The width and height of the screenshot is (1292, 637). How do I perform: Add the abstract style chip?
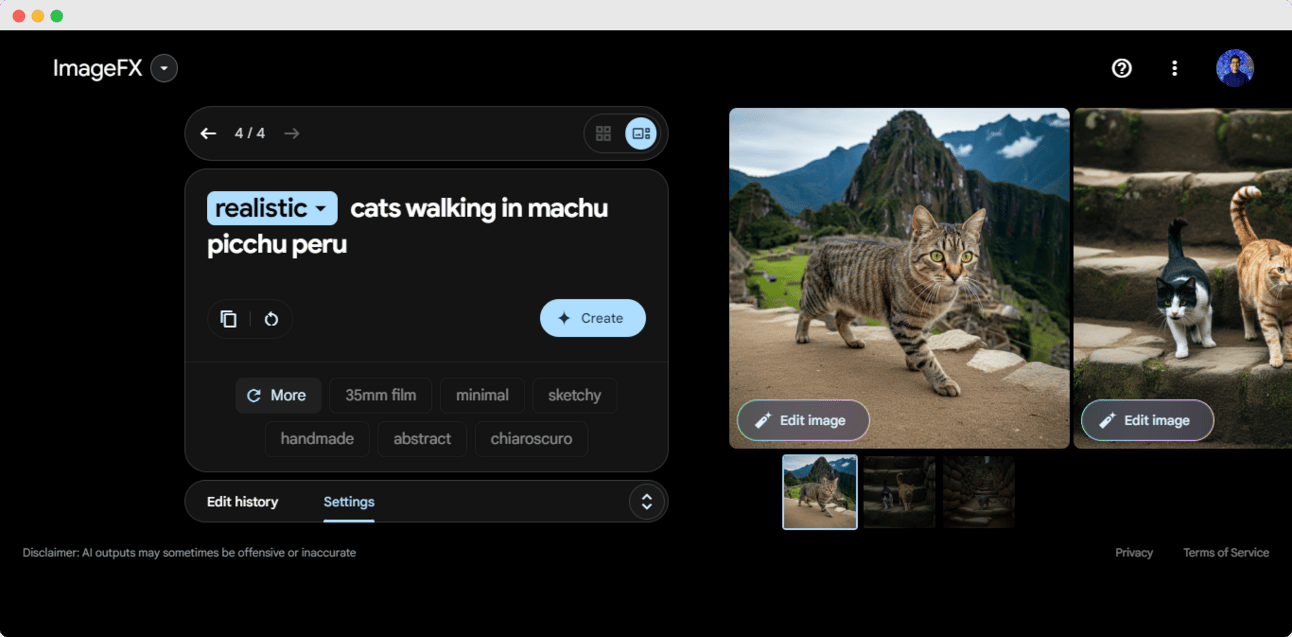pyautogui.click(x=422, y=439)
